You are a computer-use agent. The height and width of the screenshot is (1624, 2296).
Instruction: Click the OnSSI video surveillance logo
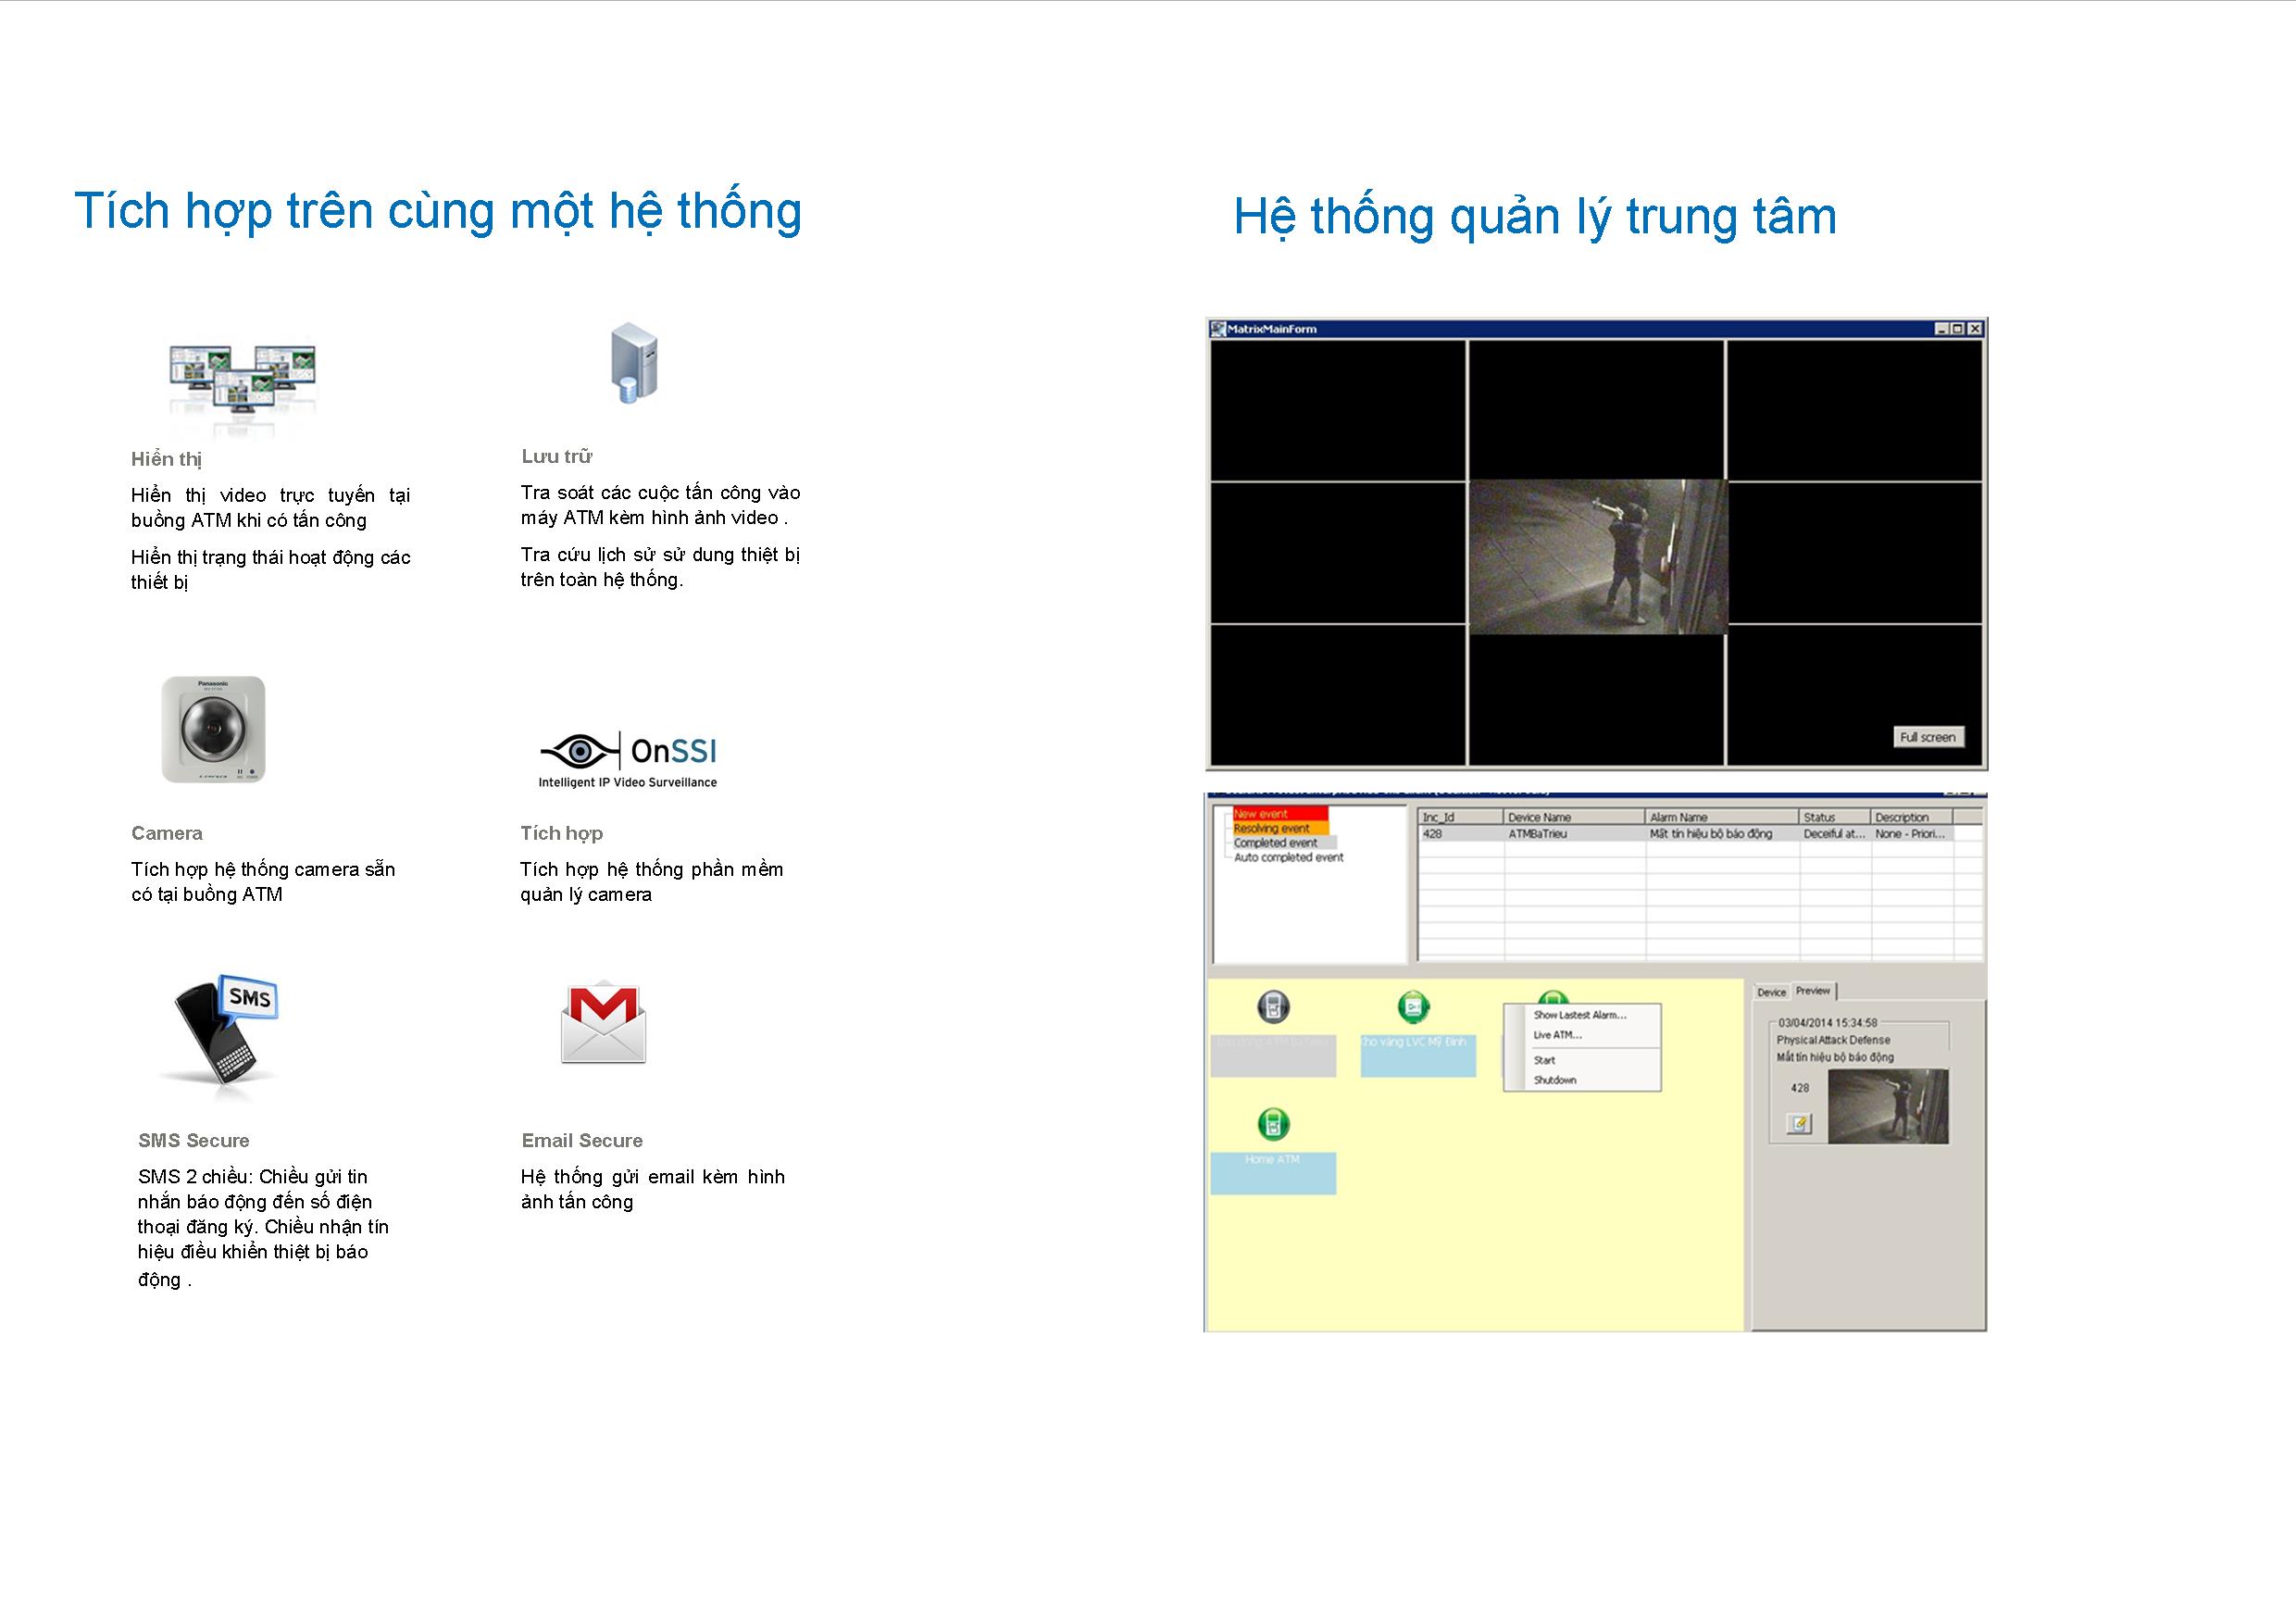point(628,760)
